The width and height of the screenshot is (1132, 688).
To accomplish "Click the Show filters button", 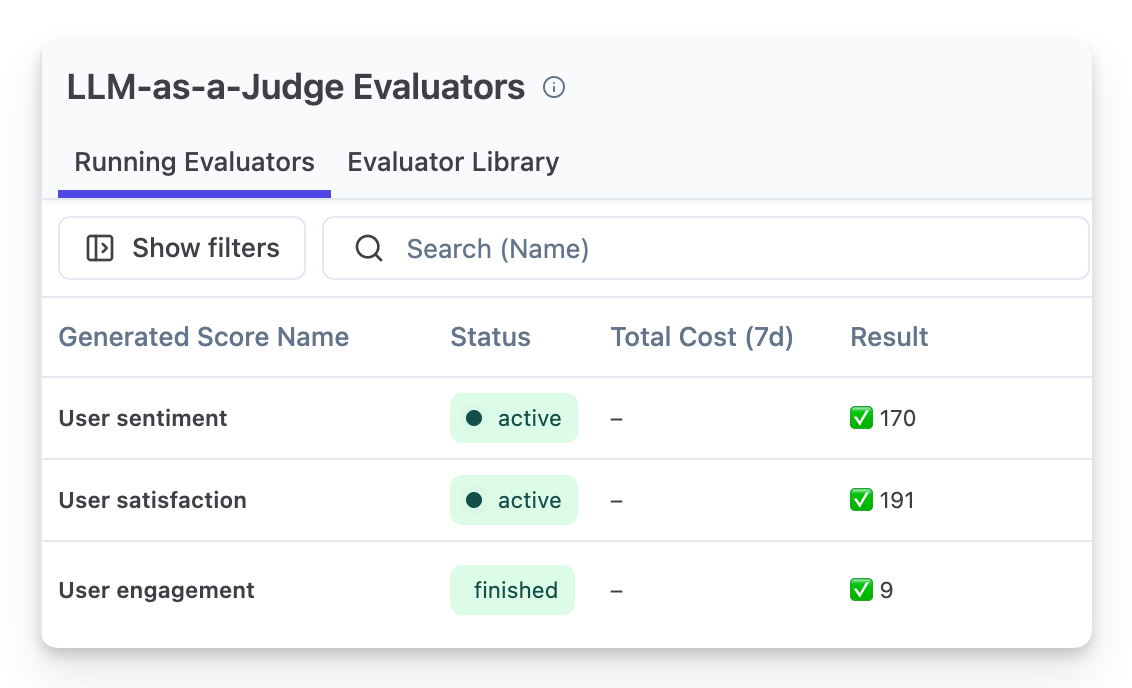I will click(181, 247).
